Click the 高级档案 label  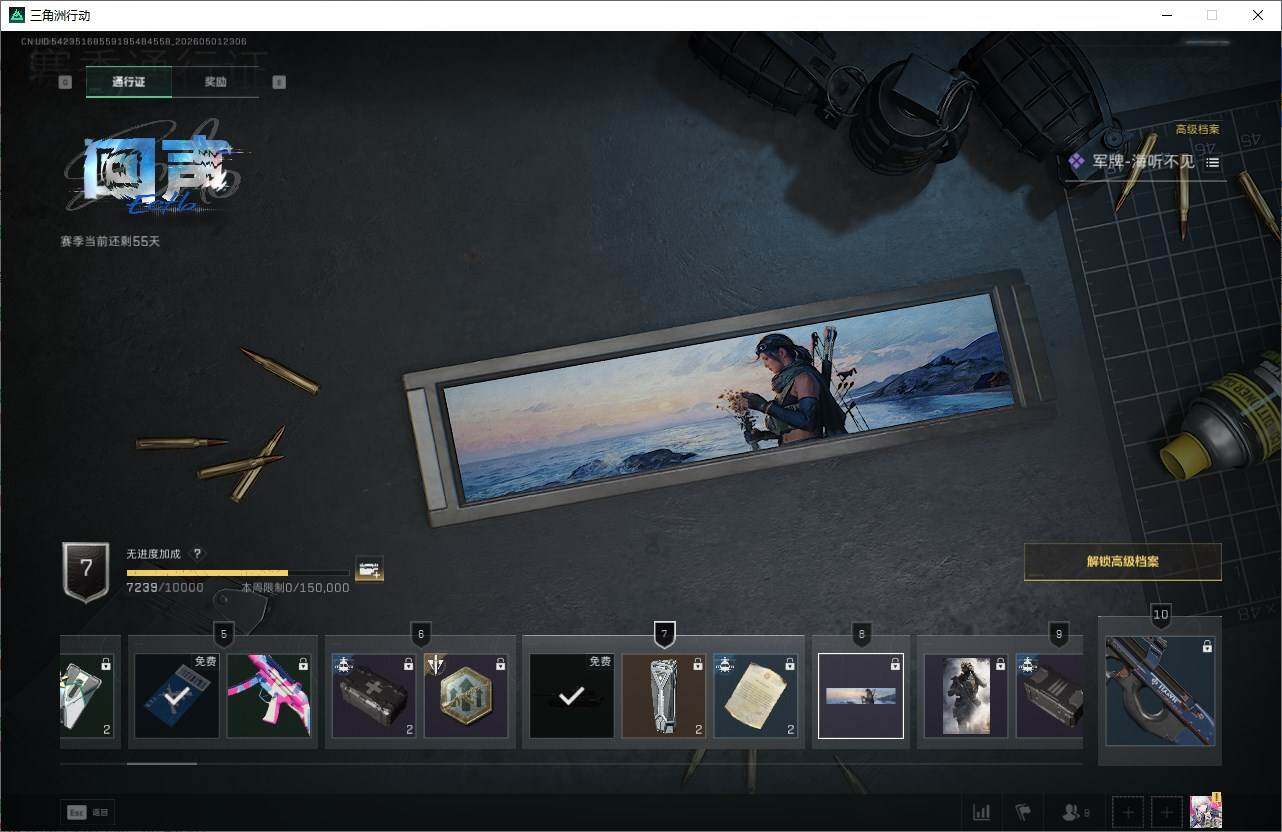click(x=1197, y=130)
